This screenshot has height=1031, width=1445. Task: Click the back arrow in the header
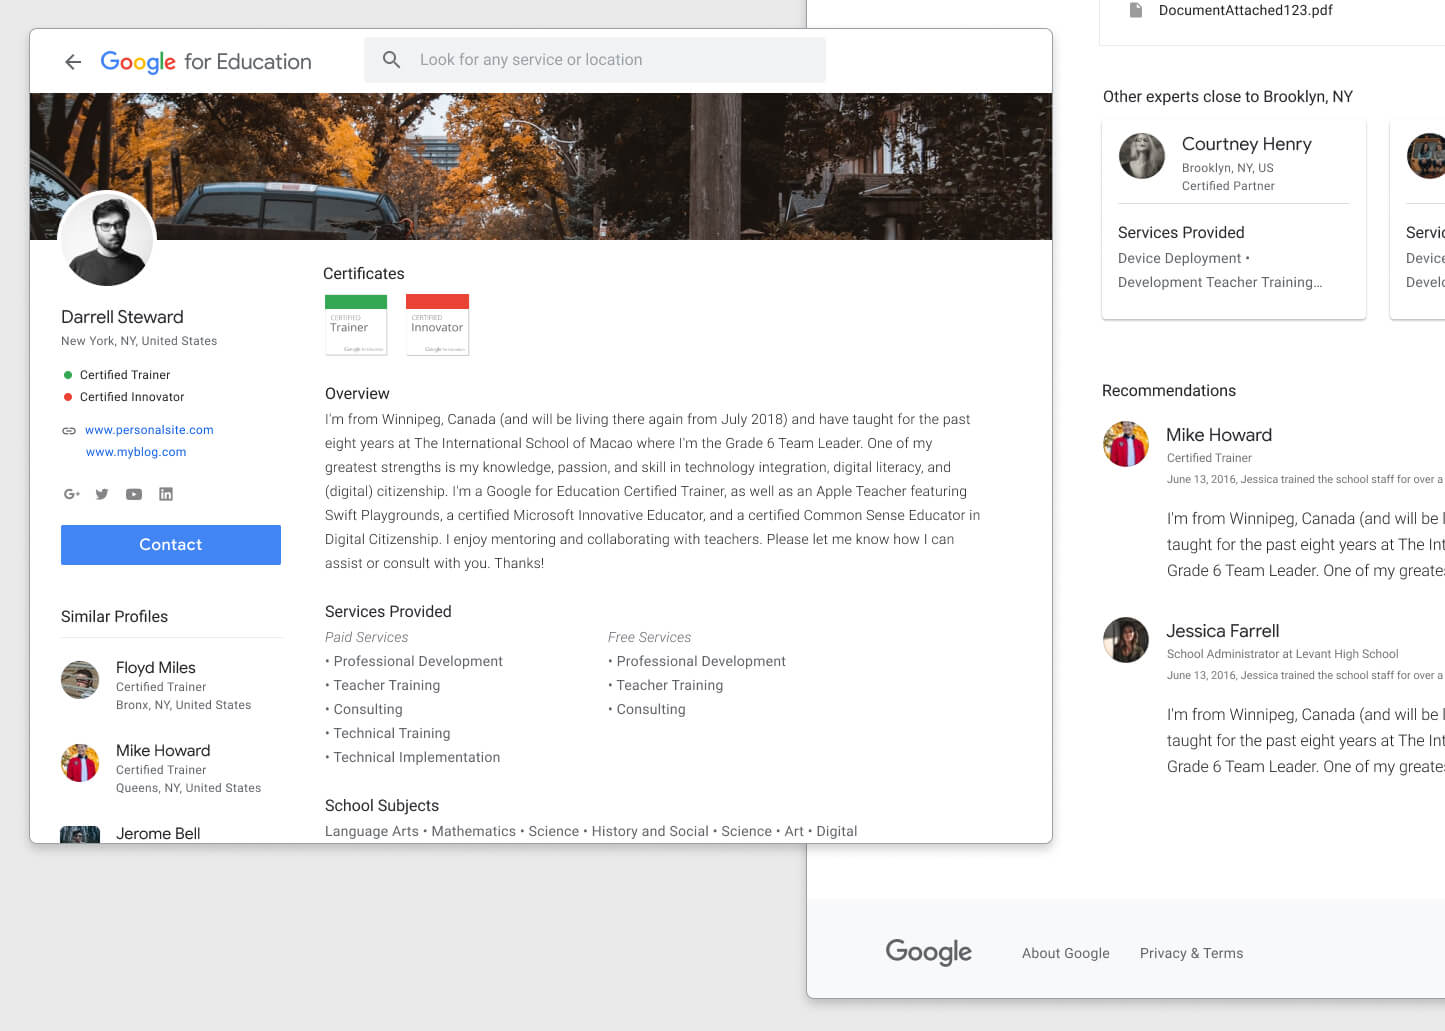pyautogui.click(x=73, y=62)
